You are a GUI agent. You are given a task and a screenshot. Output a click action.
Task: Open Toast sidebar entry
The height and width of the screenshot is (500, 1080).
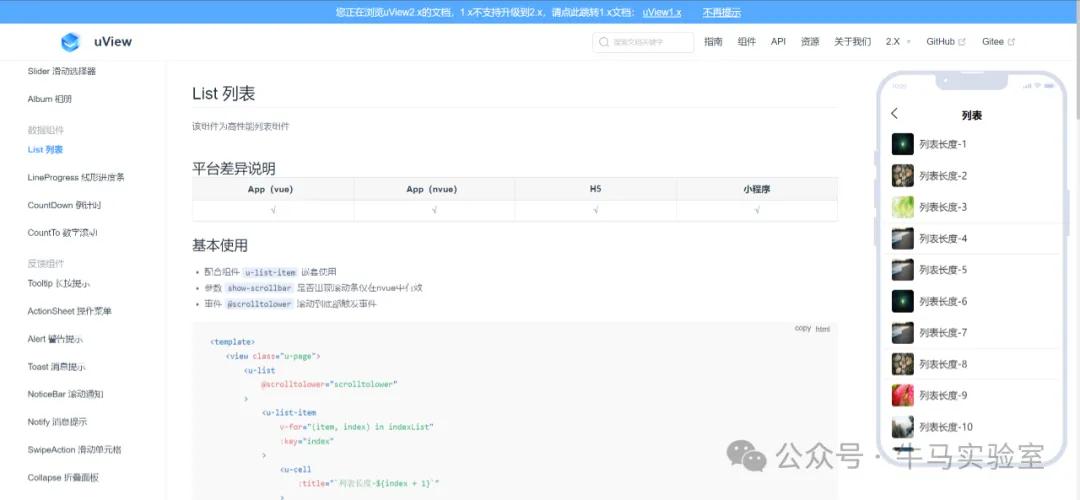coord(56,367)
